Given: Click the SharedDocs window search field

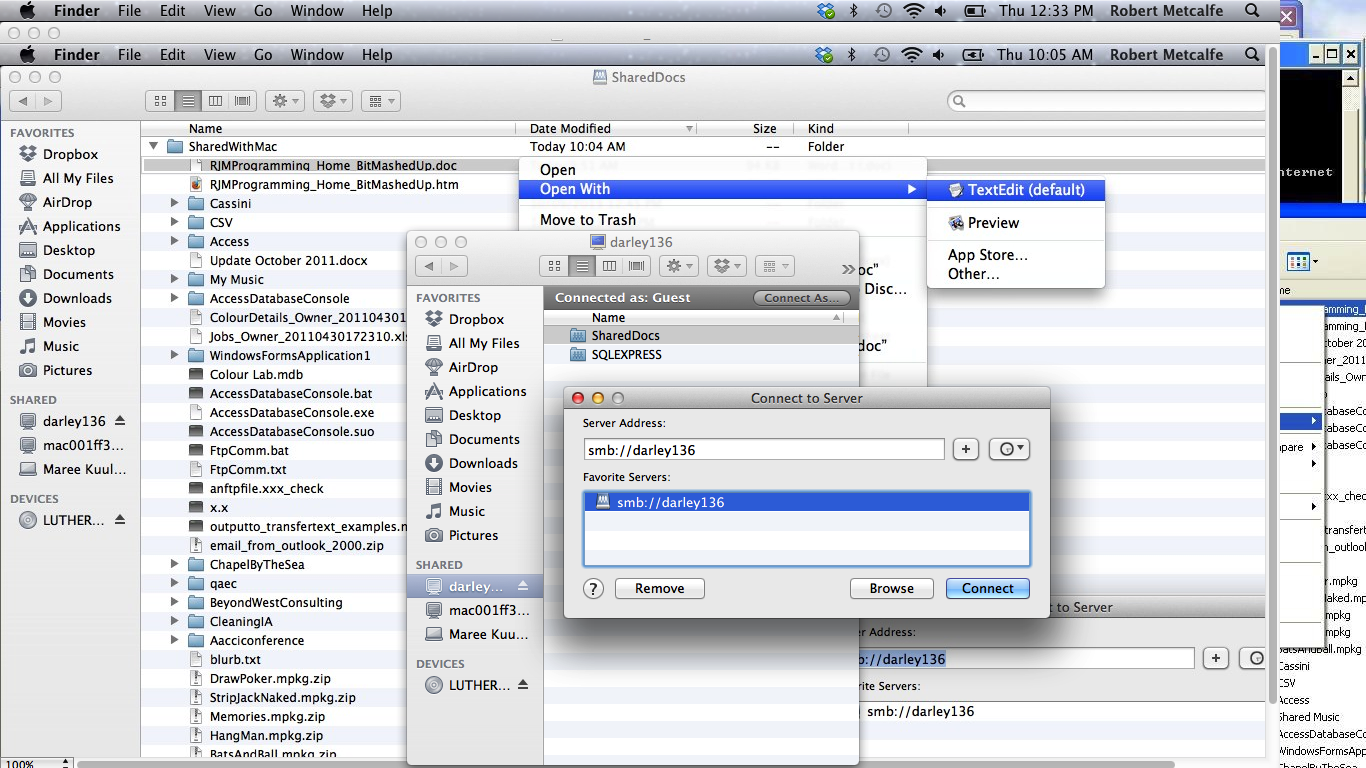Looking at the screenshot, I should 1106,101.
